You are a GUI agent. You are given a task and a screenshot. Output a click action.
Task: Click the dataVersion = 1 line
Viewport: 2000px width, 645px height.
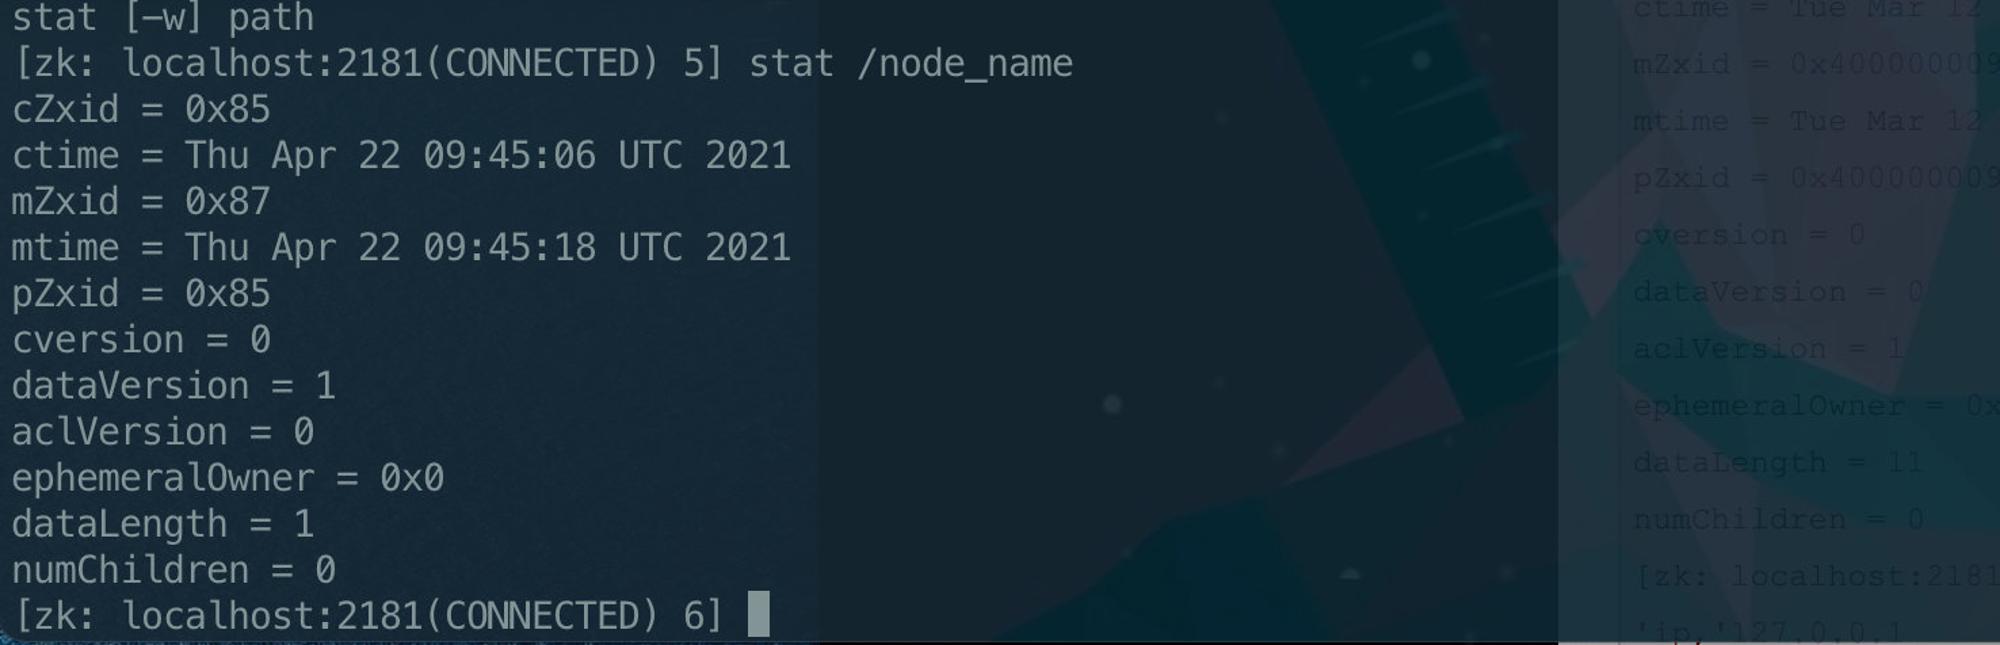tap(174, 386)
